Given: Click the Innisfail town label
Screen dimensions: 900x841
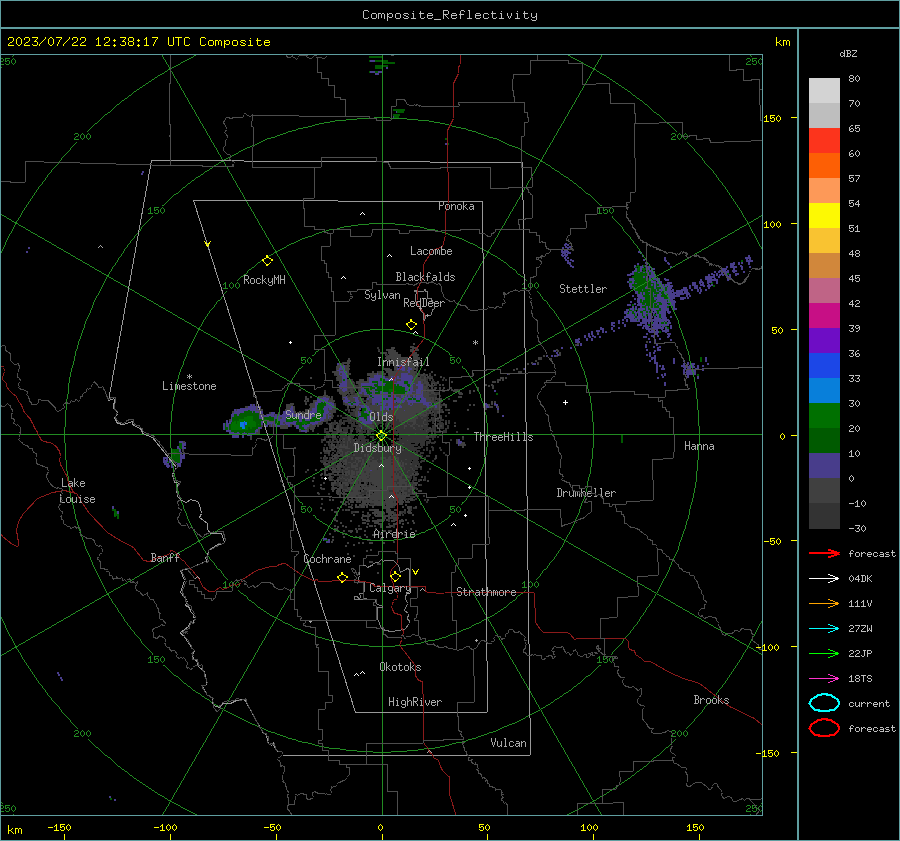Looking at the screenshot, I should coord(403,362).
